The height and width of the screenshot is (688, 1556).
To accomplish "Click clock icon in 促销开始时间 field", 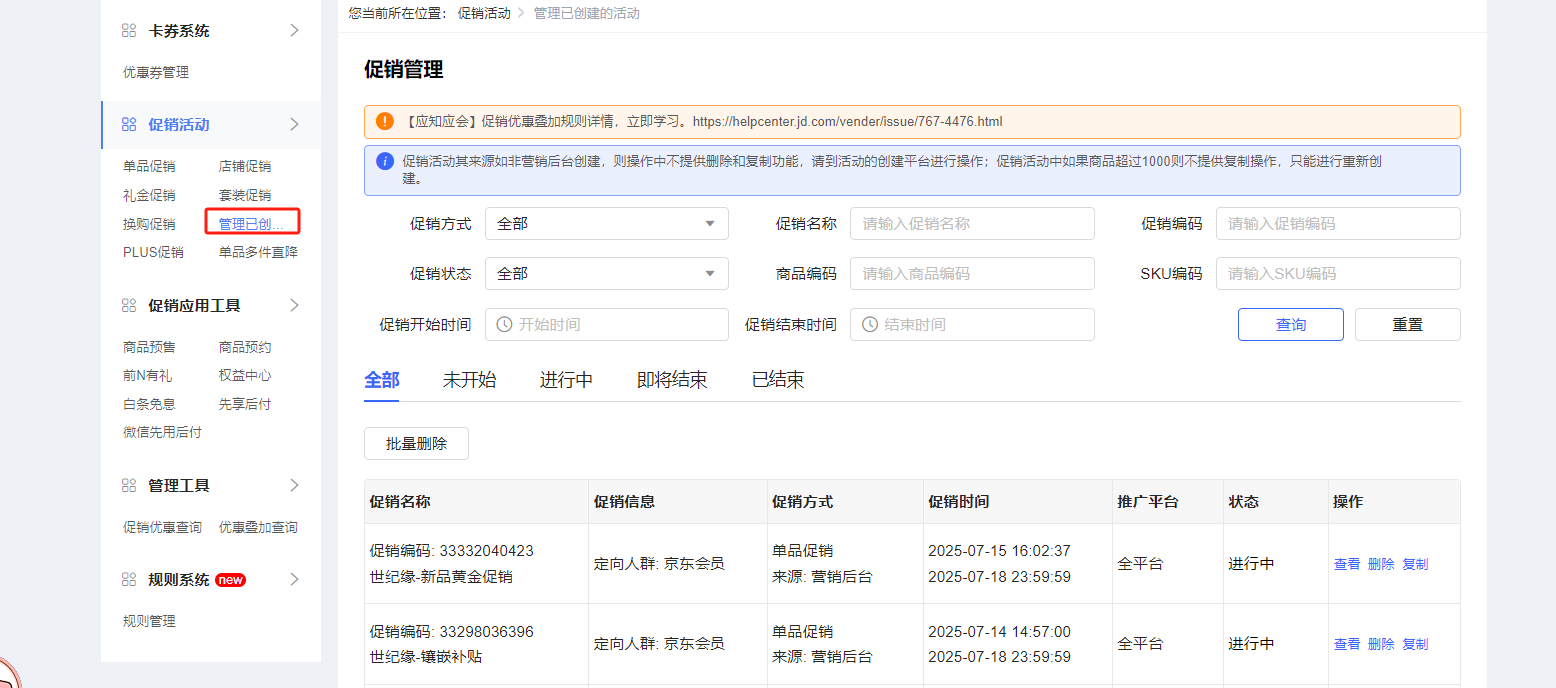I will [x=505, y=324].
